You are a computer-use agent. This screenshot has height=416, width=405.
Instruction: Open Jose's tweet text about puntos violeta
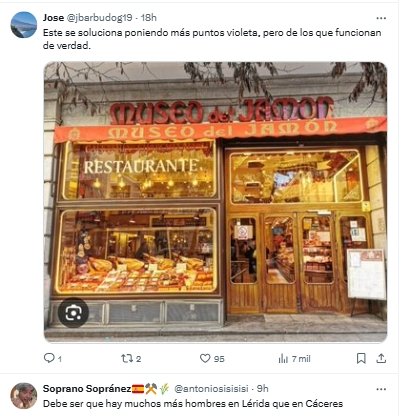212,39
